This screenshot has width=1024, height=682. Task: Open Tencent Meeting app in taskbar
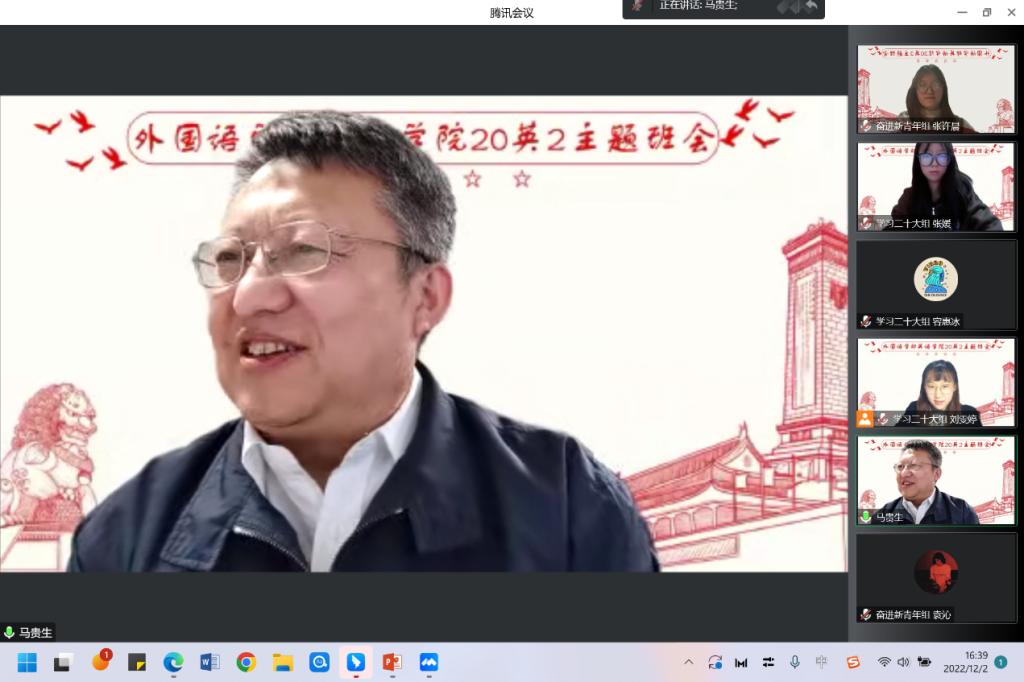pyautogui.click(x=429, y=662)
